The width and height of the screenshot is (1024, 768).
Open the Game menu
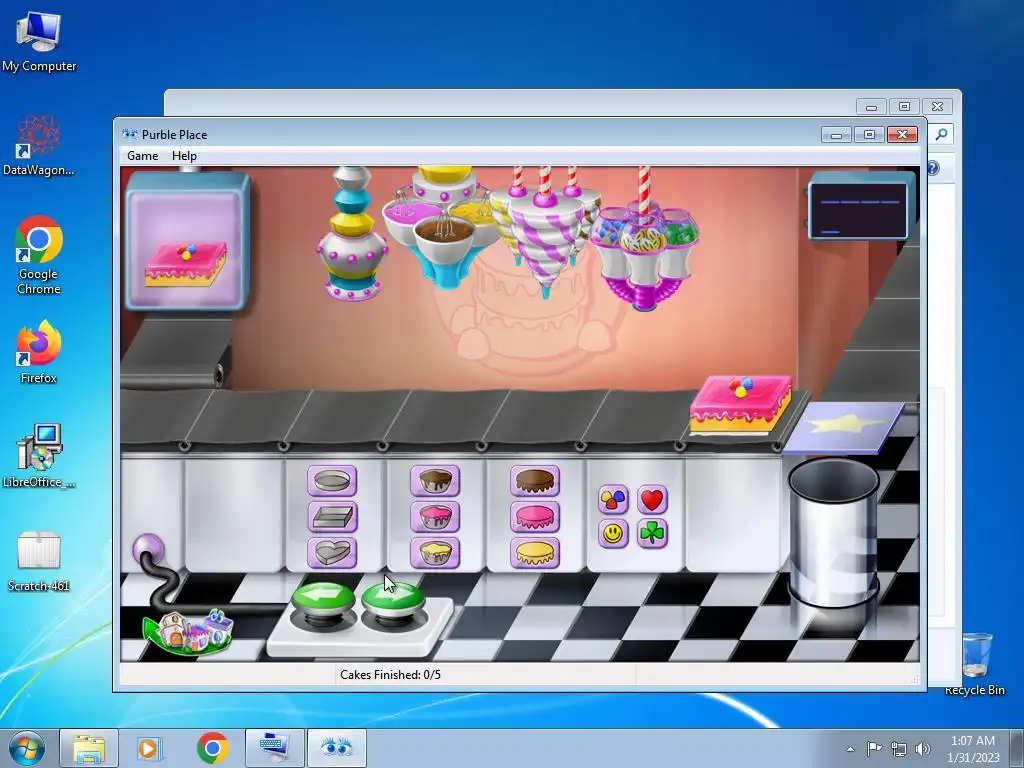tap(142, 155)
